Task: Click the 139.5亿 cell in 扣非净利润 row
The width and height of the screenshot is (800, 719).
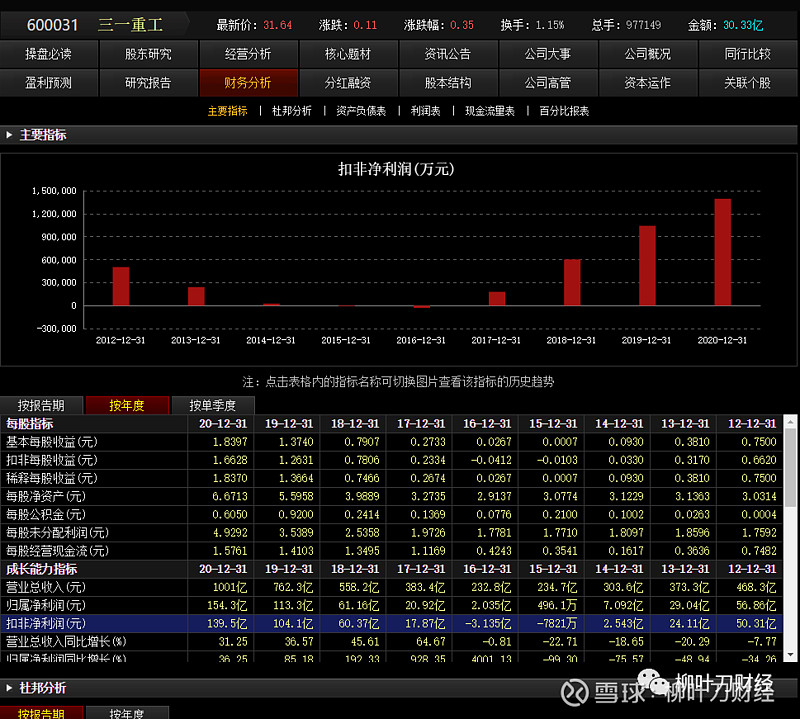Action: [x=227, y=624]
